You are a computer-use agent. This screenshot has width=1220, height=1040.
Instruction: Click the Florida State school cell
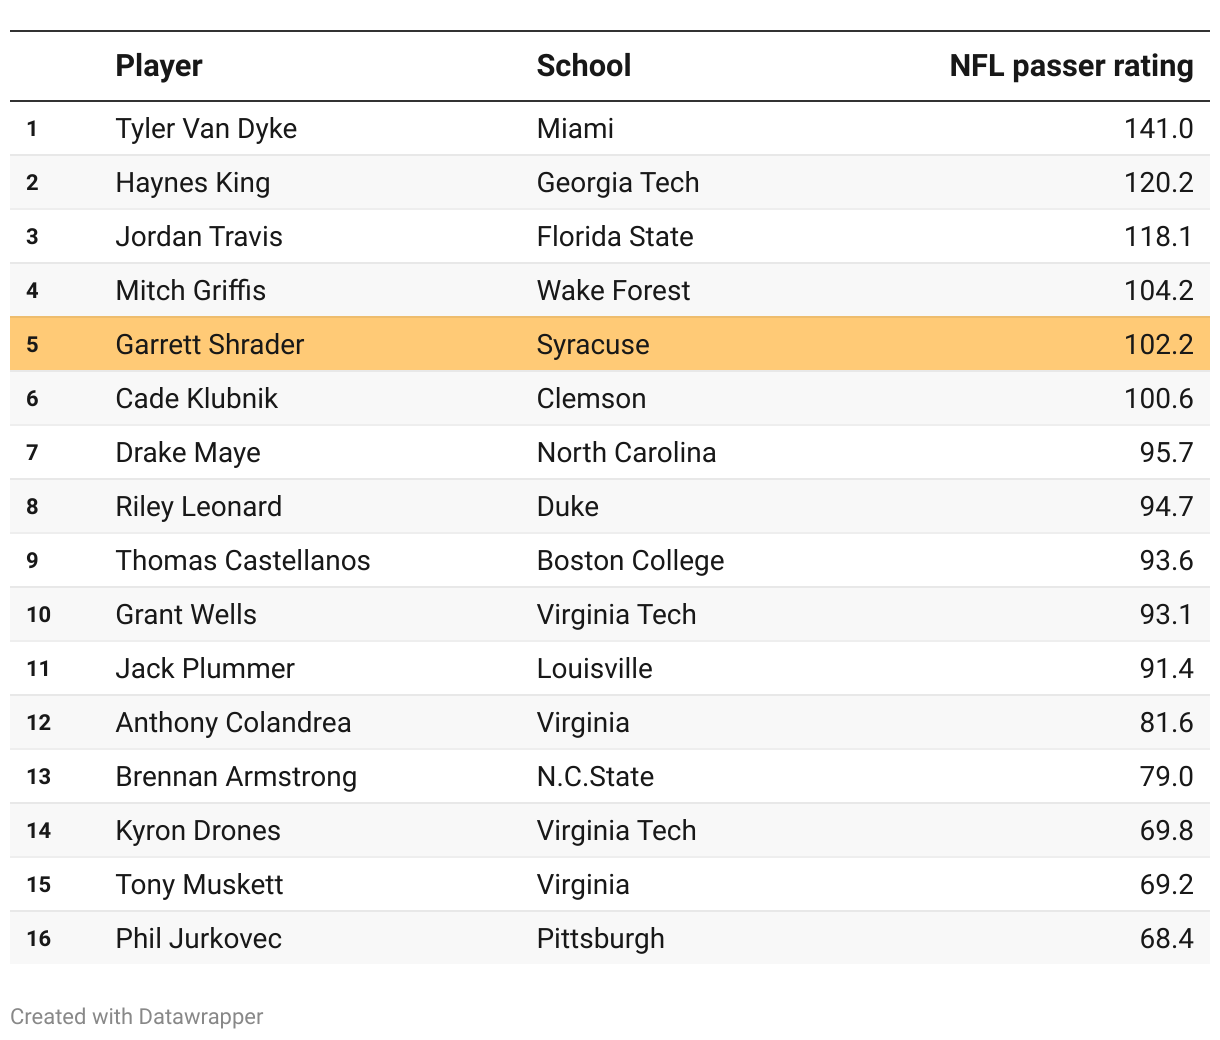click(615, 237)
